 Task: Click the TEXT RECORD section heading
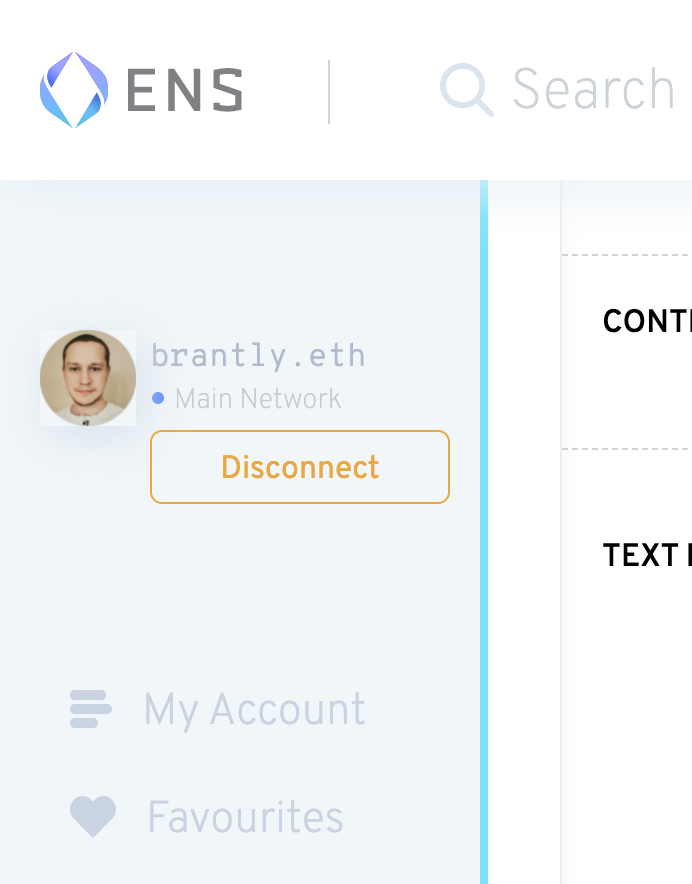point(647,555)
